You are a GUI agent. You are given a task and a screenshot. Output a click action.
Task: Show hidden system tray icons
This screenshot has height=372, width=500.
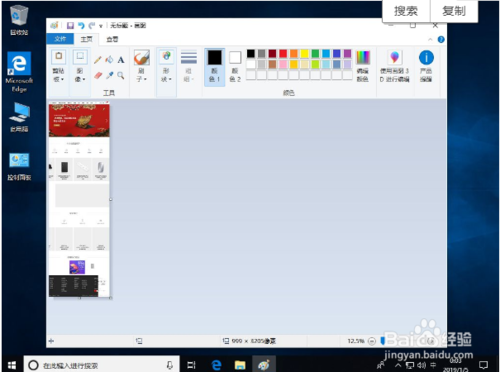click(398, 365)
